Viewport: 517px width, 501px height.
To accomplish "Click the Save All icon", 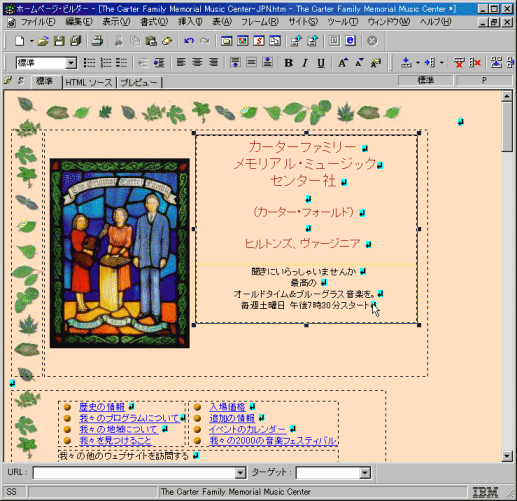I will click(x=76, y=41).
